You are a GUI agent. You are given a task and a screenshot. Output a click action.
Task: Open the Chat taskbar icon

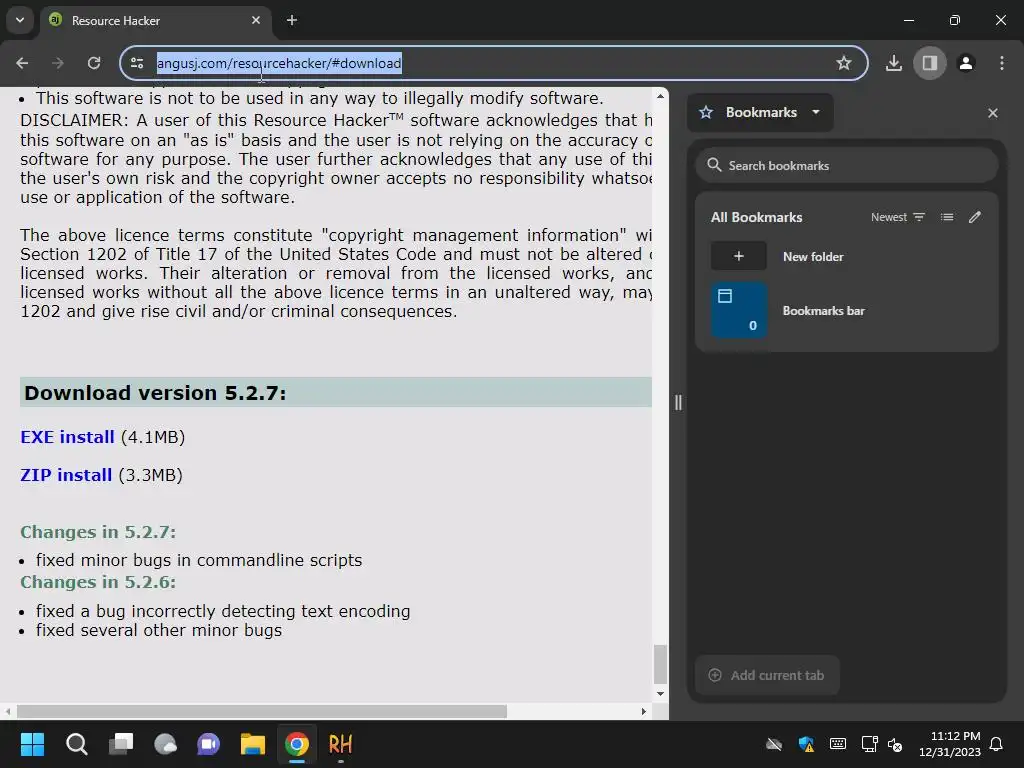(208, 744)
